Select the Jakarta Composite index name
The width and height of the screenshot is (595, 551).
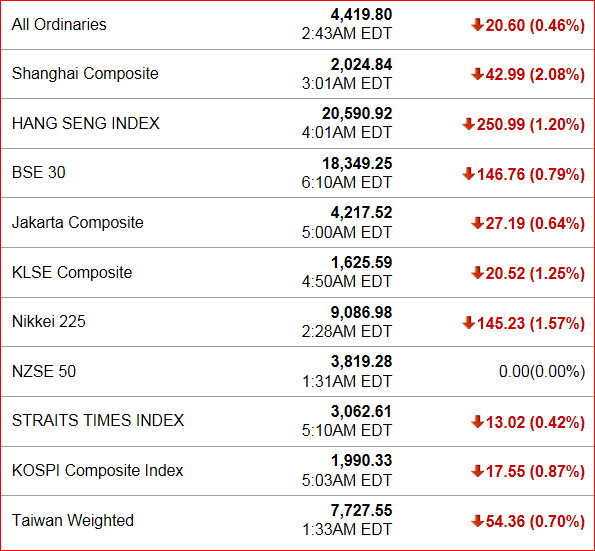coord(78,222)
